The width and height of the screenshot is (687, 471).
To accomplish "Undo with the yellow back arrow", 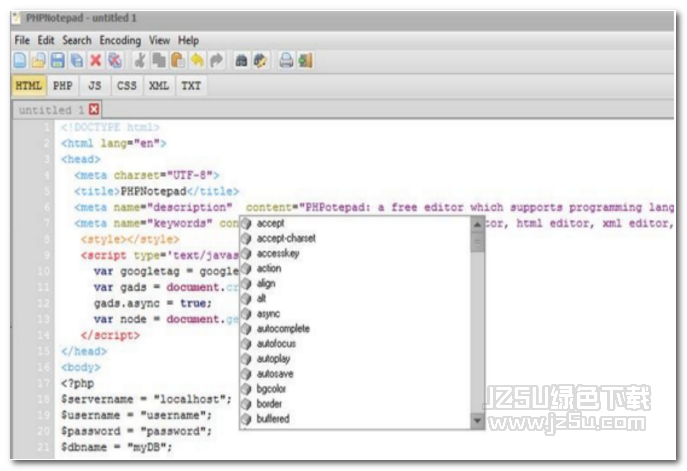I will [197, 60].
